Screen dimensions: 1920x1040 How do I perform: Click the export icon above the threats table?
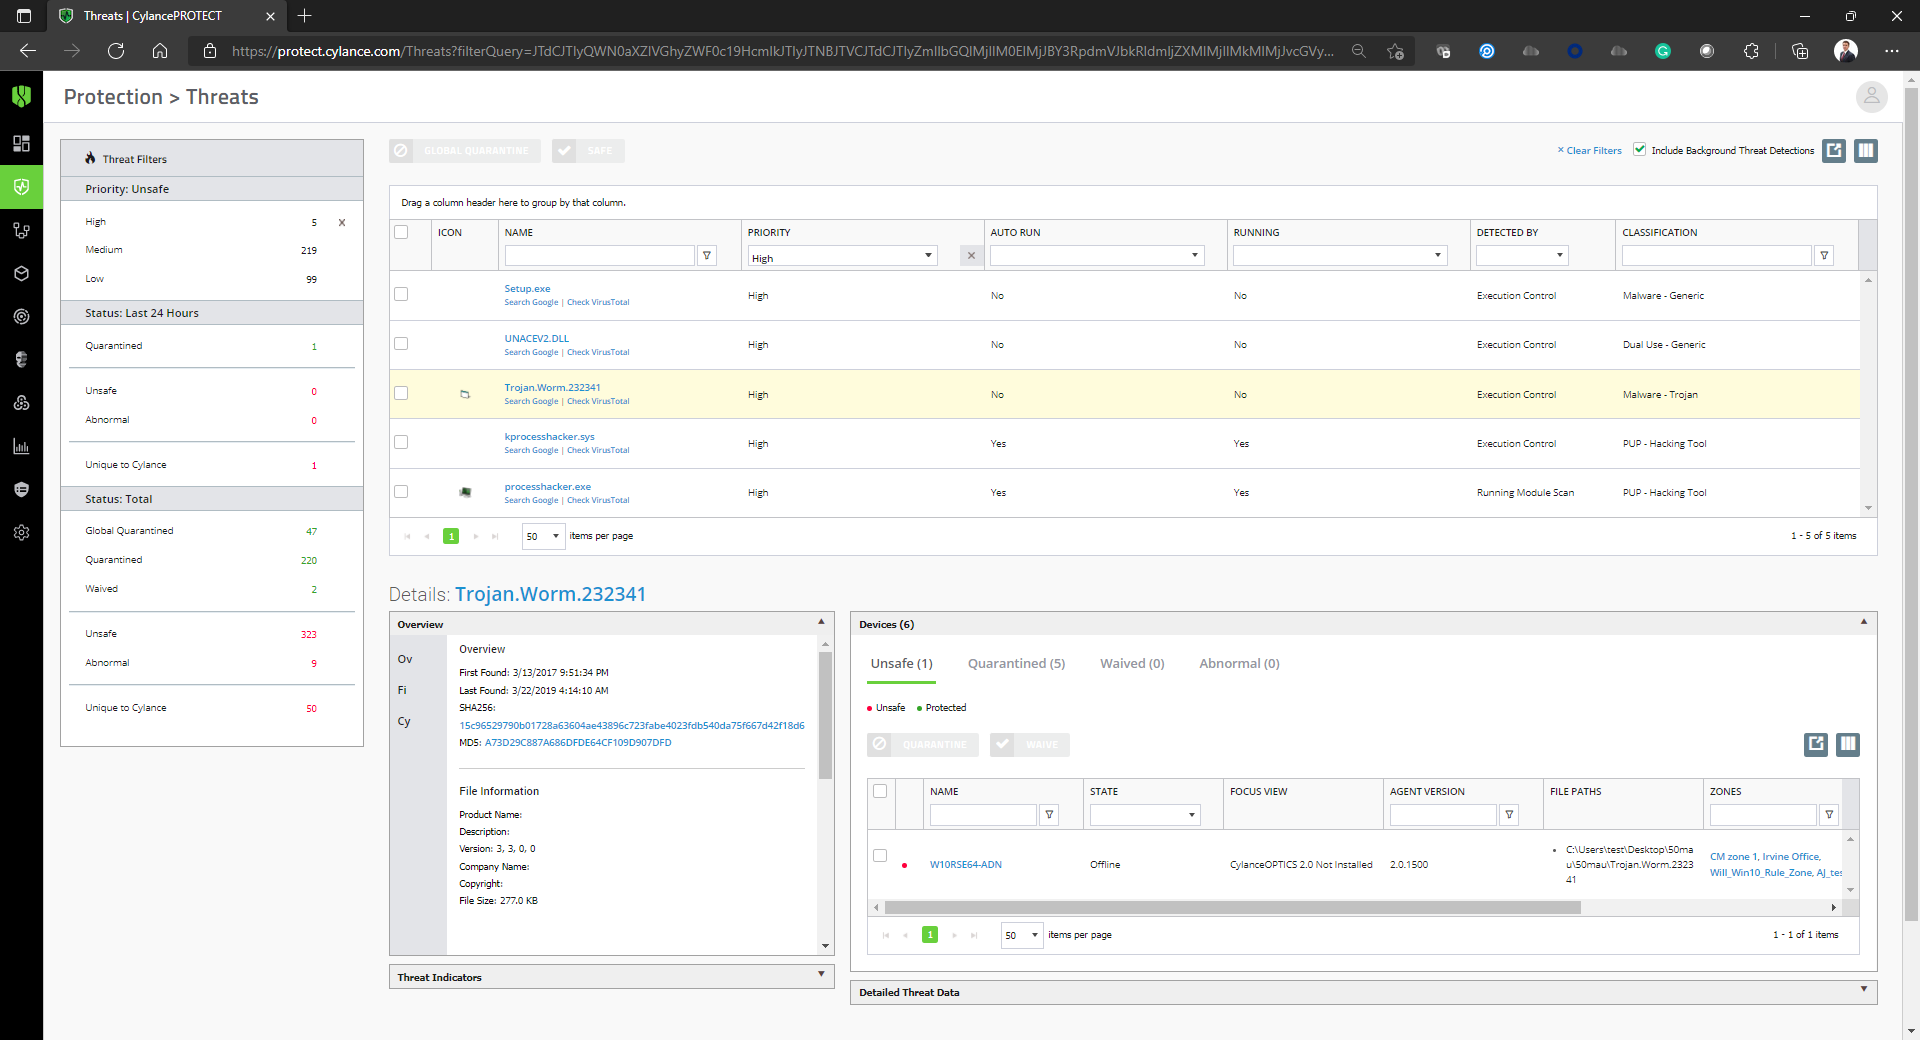pos(1833,151)
